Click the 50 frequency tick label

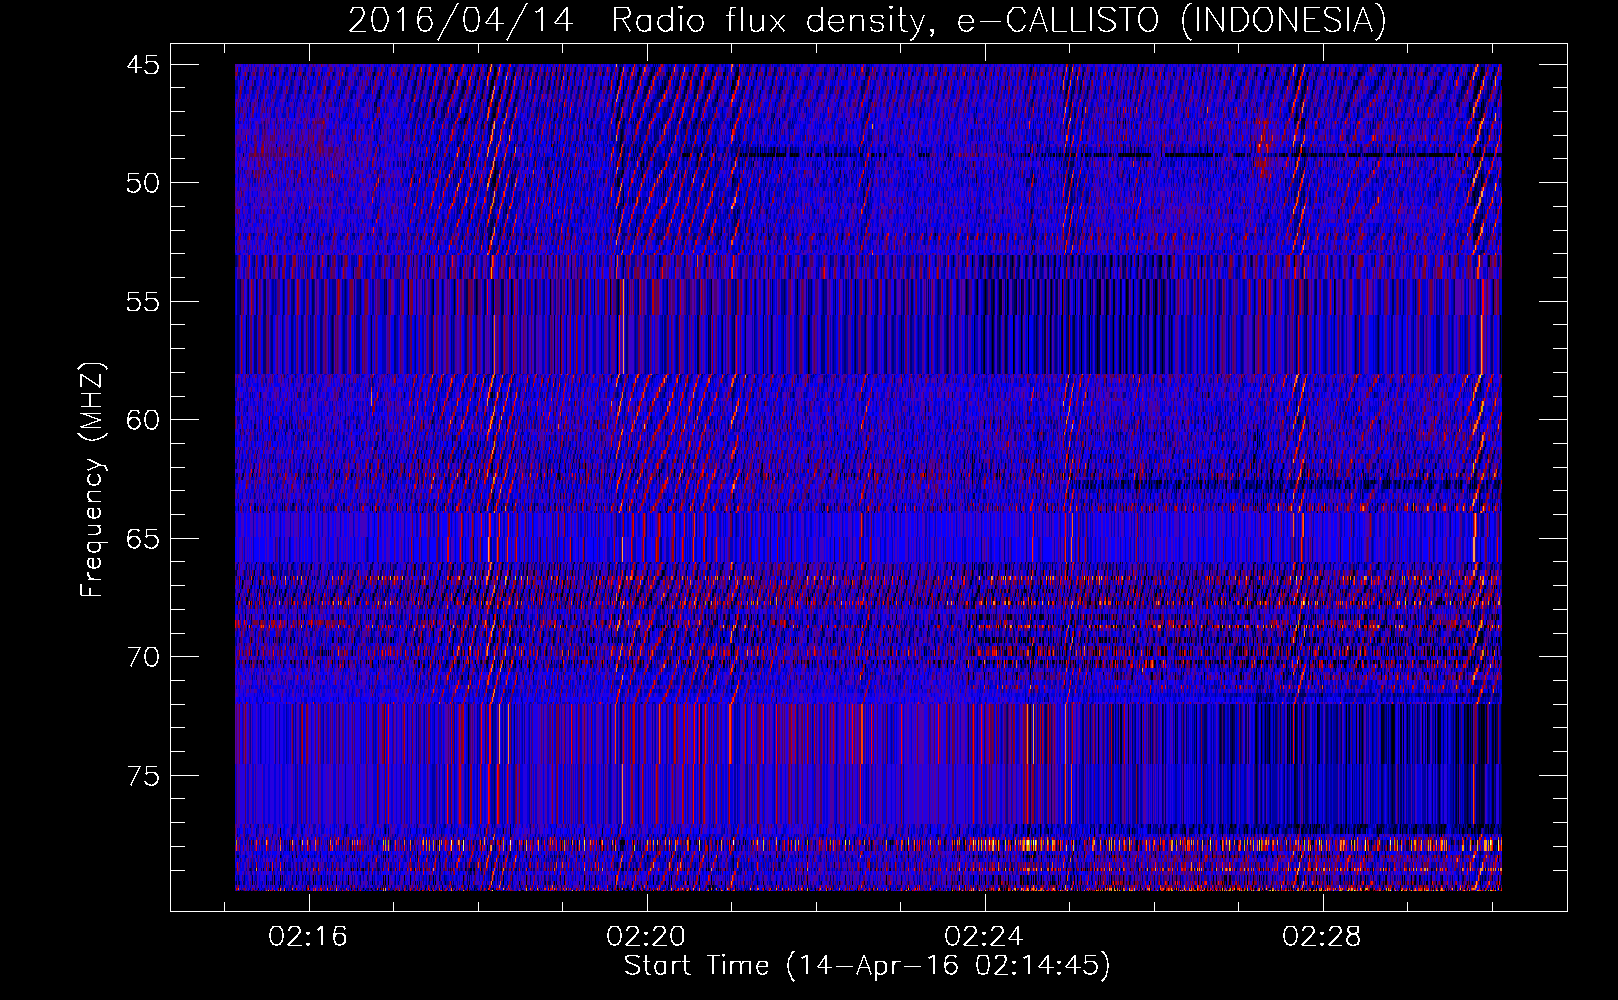[x=143, y=183]
